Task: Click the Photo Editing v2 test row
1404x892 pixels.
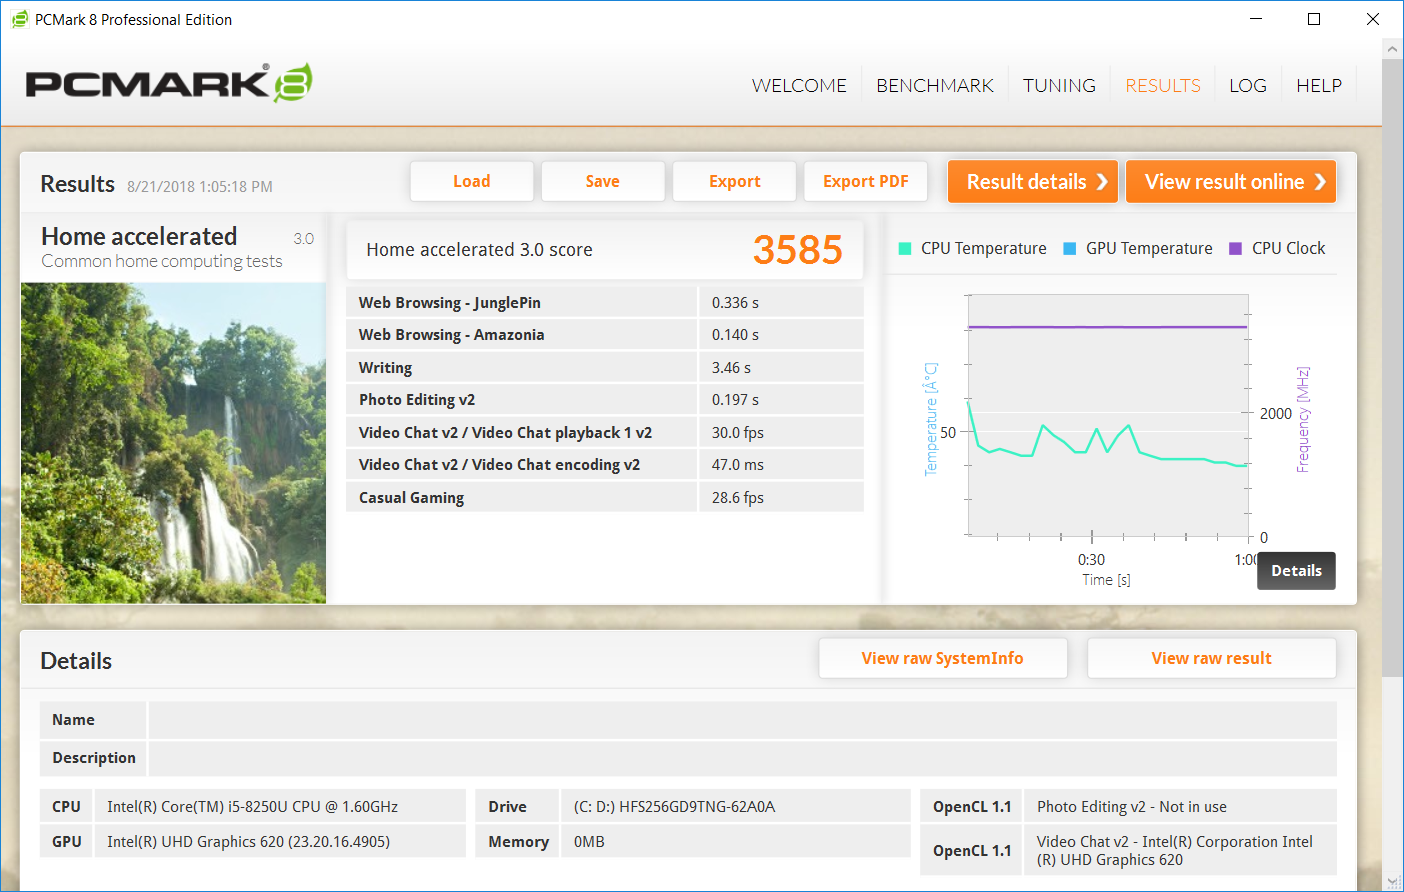Action: pos(605,400)
